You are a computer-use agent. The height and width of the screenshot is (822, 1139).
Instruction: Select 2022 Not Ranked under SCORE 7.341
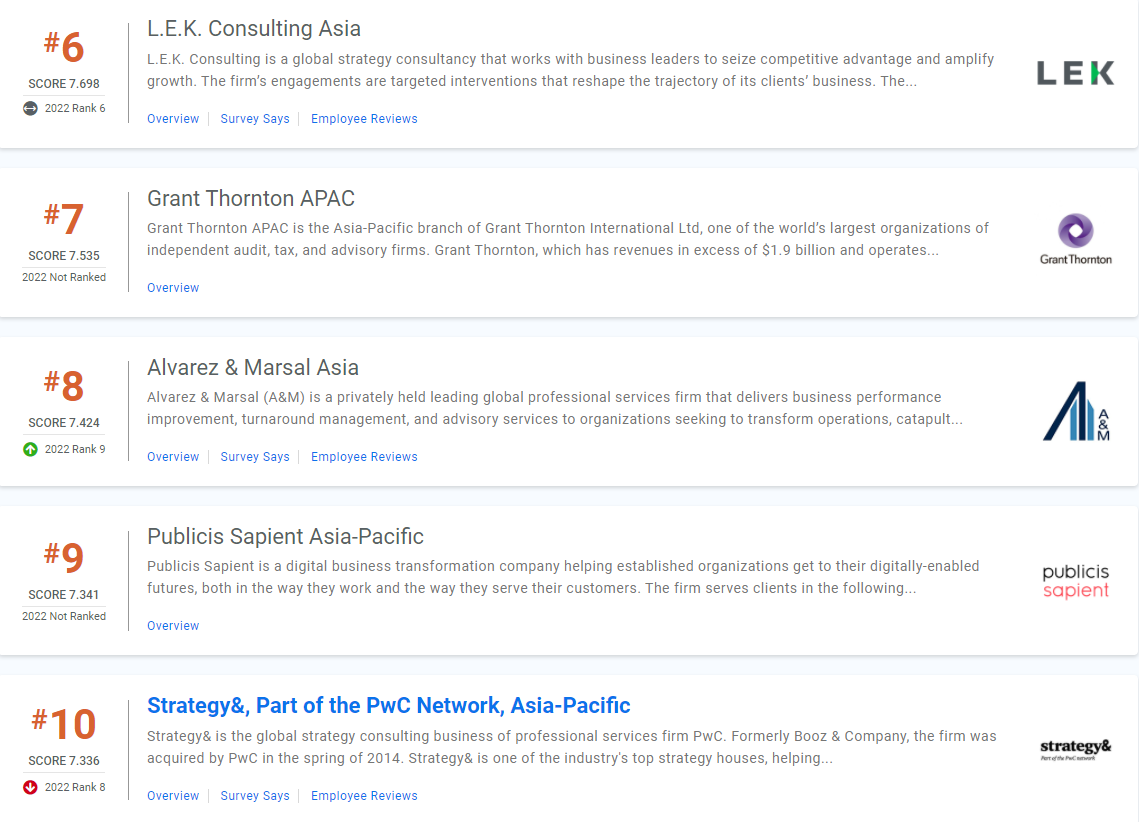click(64, 616)
